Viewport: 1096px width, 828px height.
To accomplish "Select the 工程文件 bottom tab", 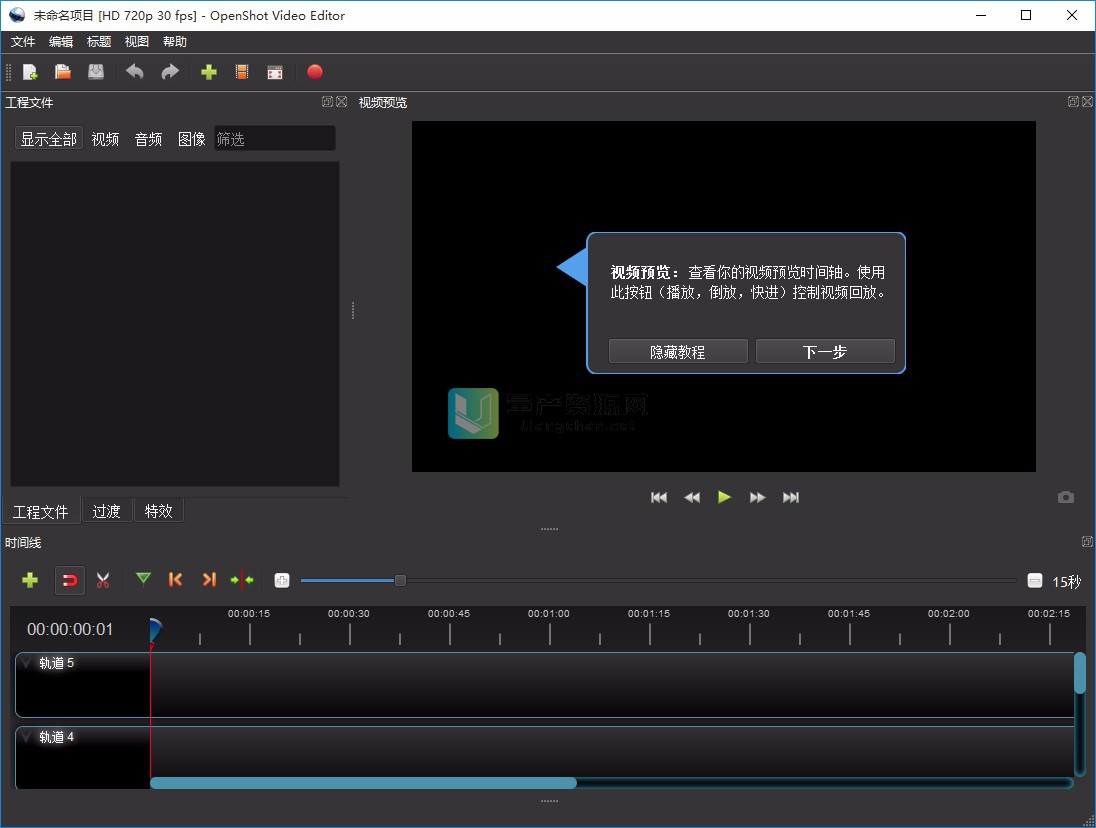I will point(41,512).
